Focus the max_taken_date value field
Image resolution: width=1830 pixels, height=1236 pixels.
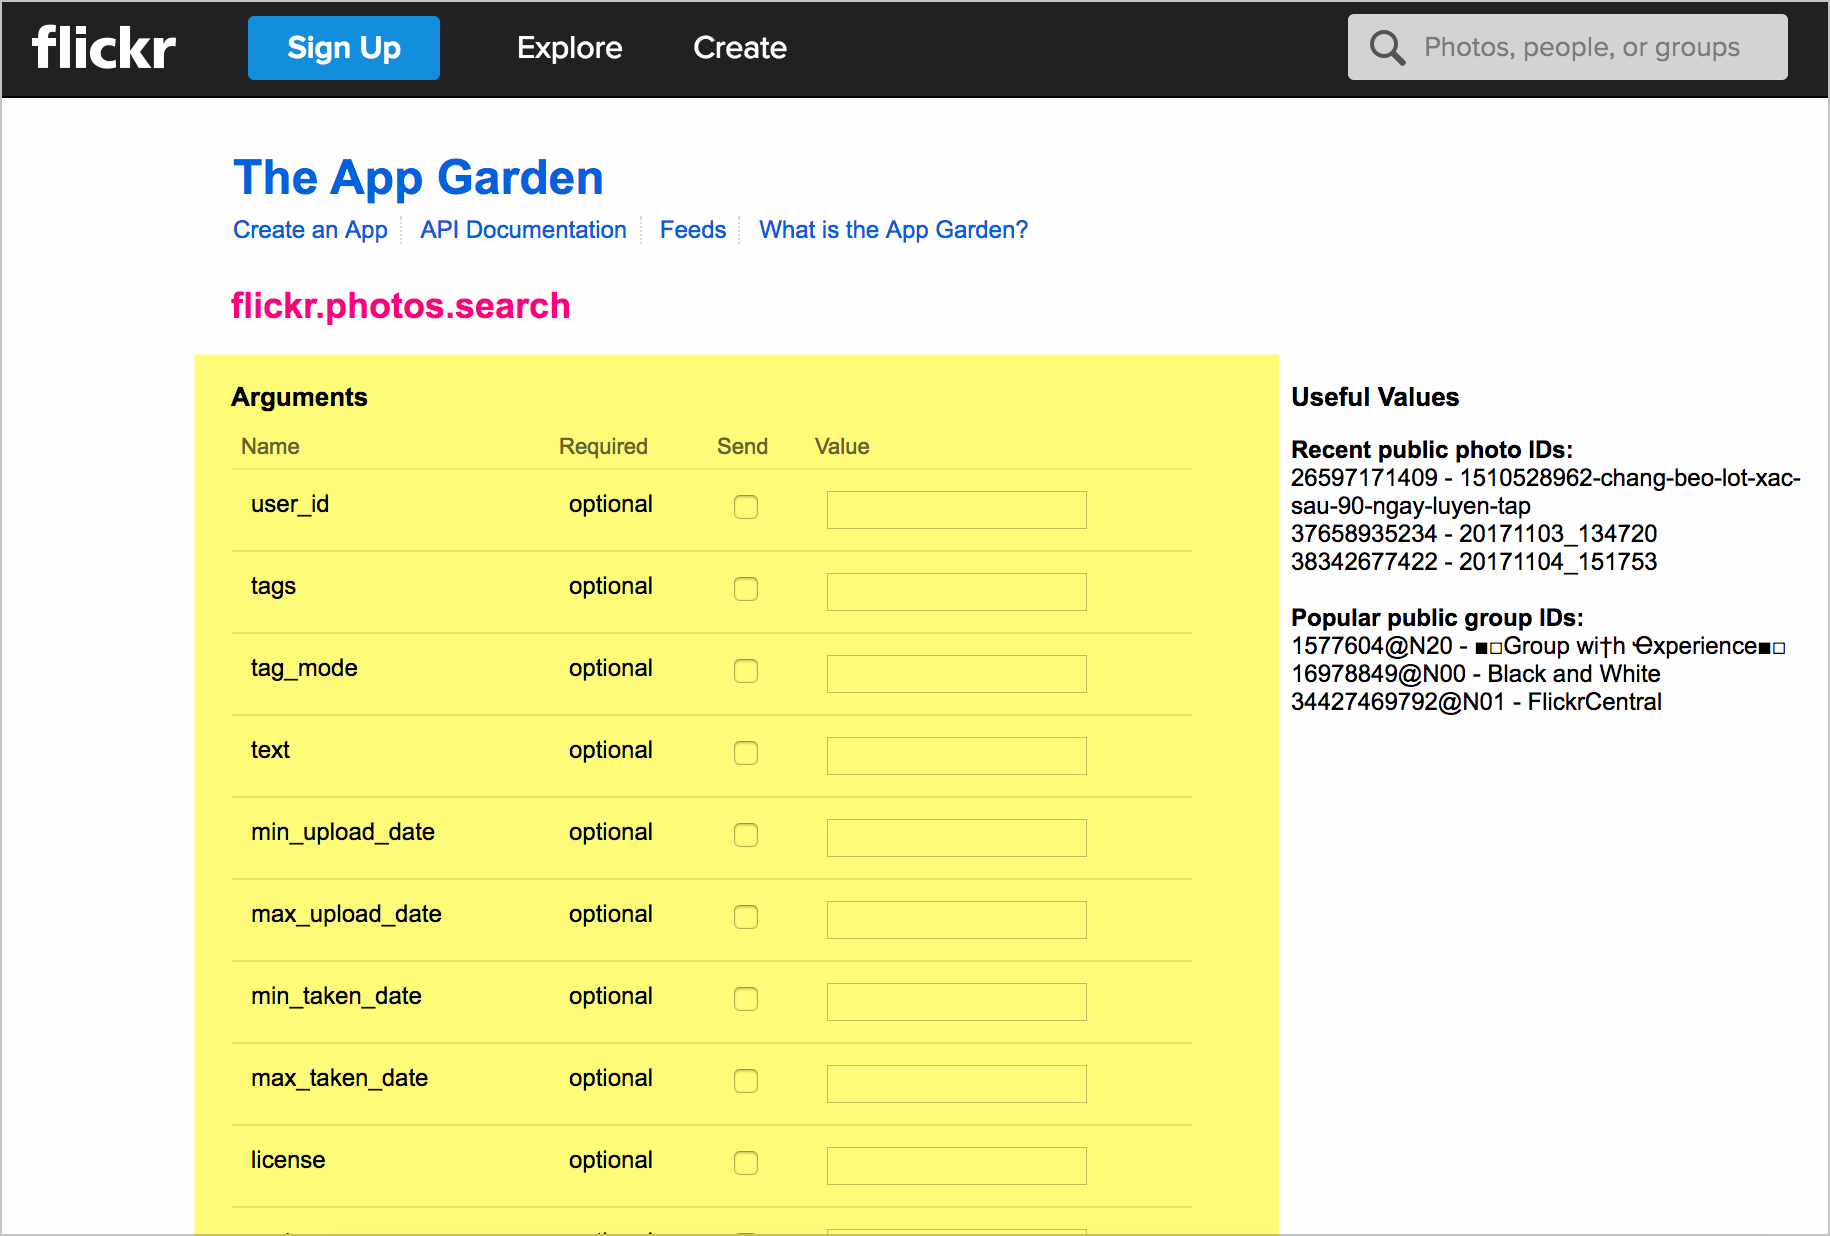click(x=956, y=1084)
